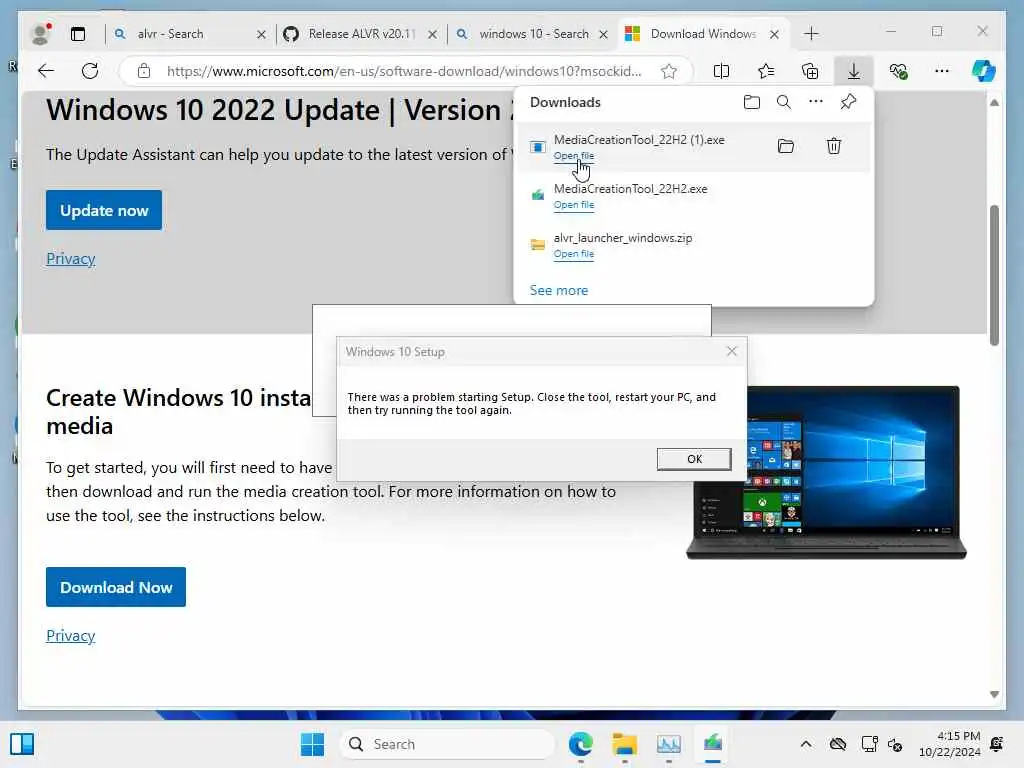The height and width of the screenshot is (768, 1024).
Task: Open new tab with plus button
Action: [811, 33]
